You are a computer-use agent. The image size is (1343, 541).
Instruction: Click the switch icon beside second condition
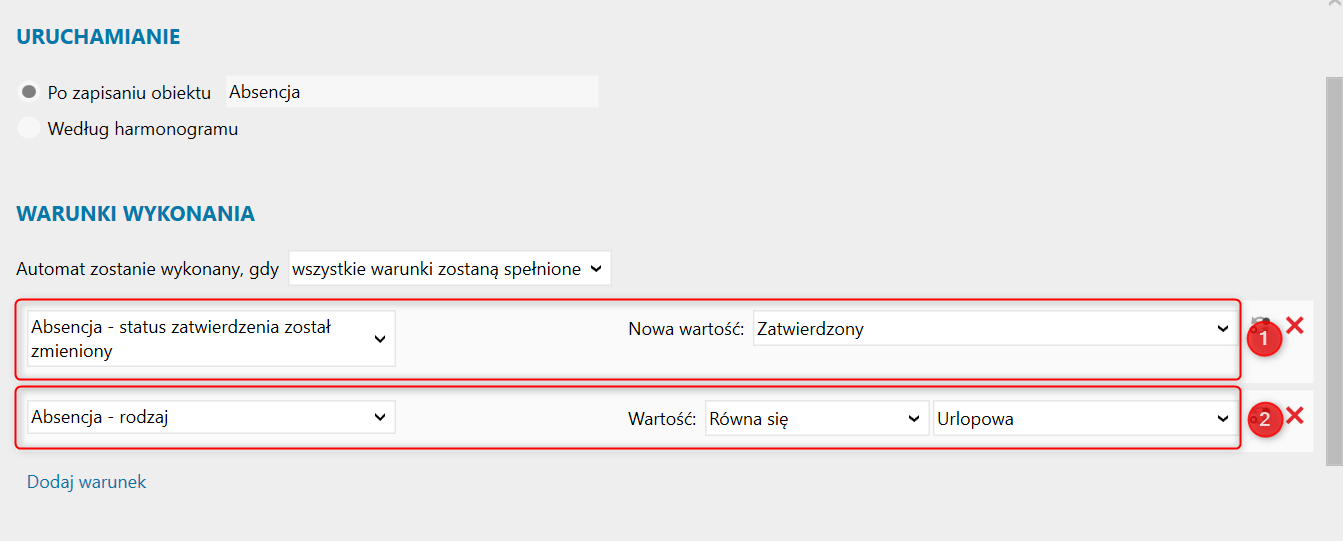(x=1252, y=420)
